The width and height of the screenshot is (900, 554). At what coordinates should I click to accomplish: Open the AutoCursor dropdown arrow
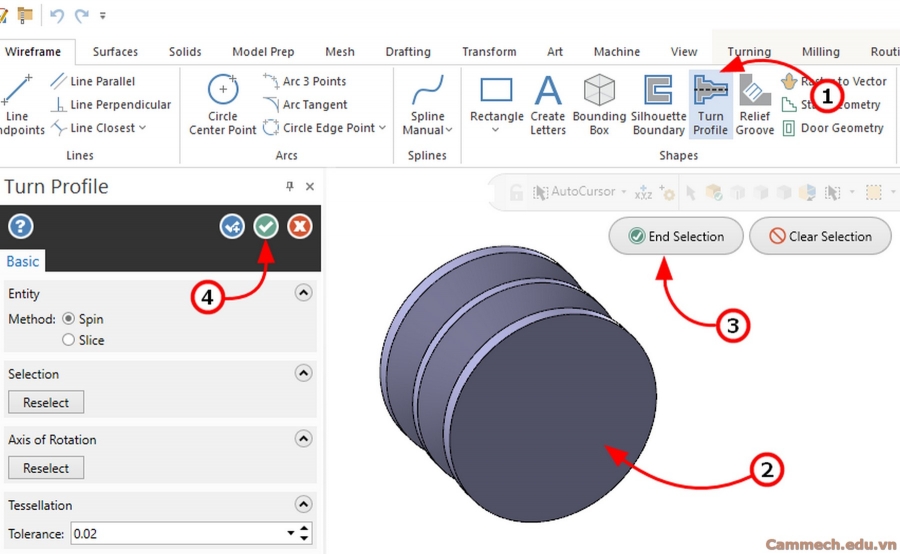tap(623, 192)
